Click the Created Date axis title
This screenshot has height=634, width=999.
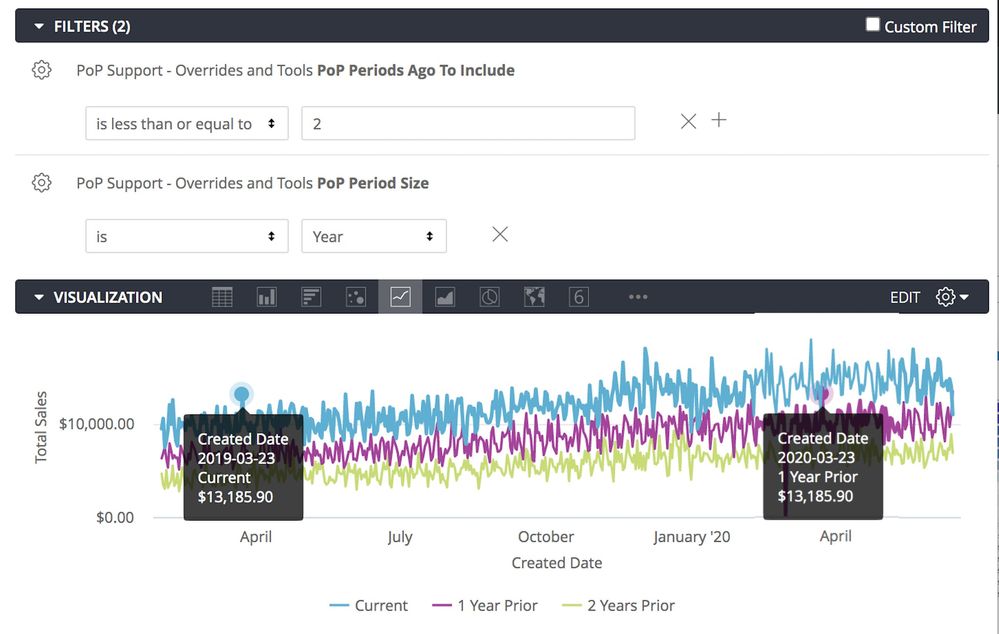557,563
